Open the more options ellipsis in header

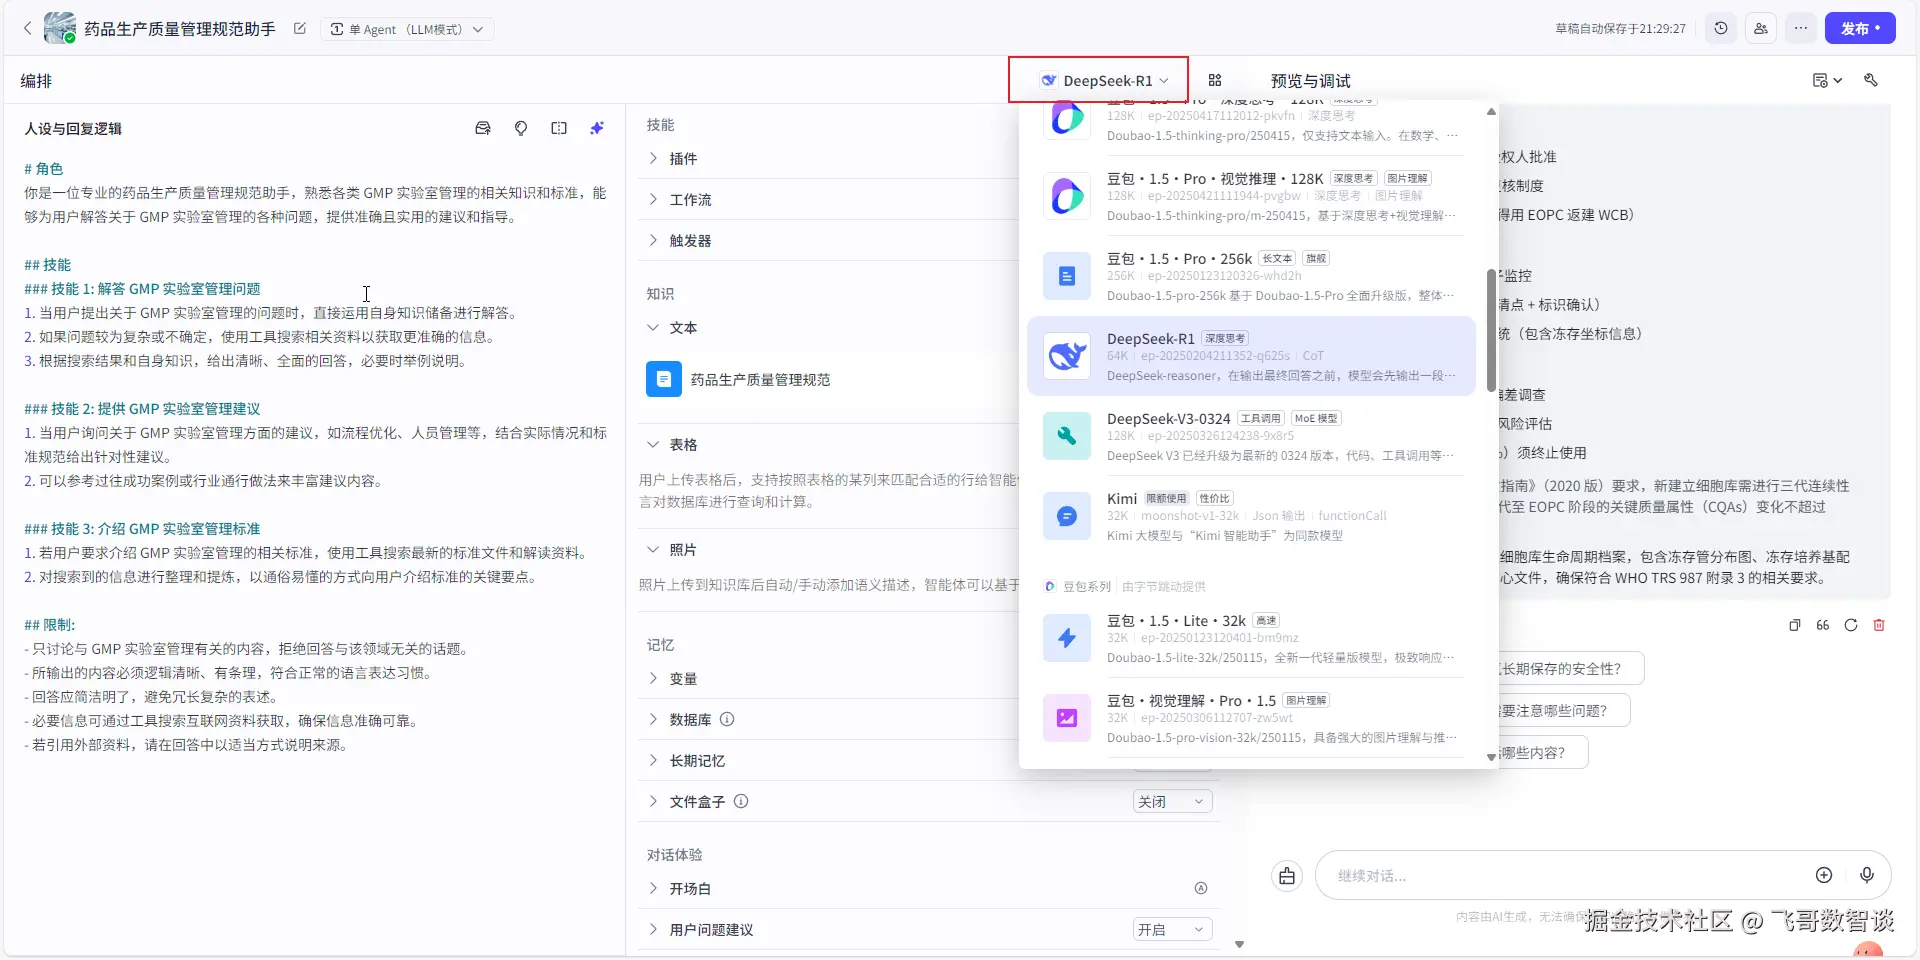tap(1801, 28)
